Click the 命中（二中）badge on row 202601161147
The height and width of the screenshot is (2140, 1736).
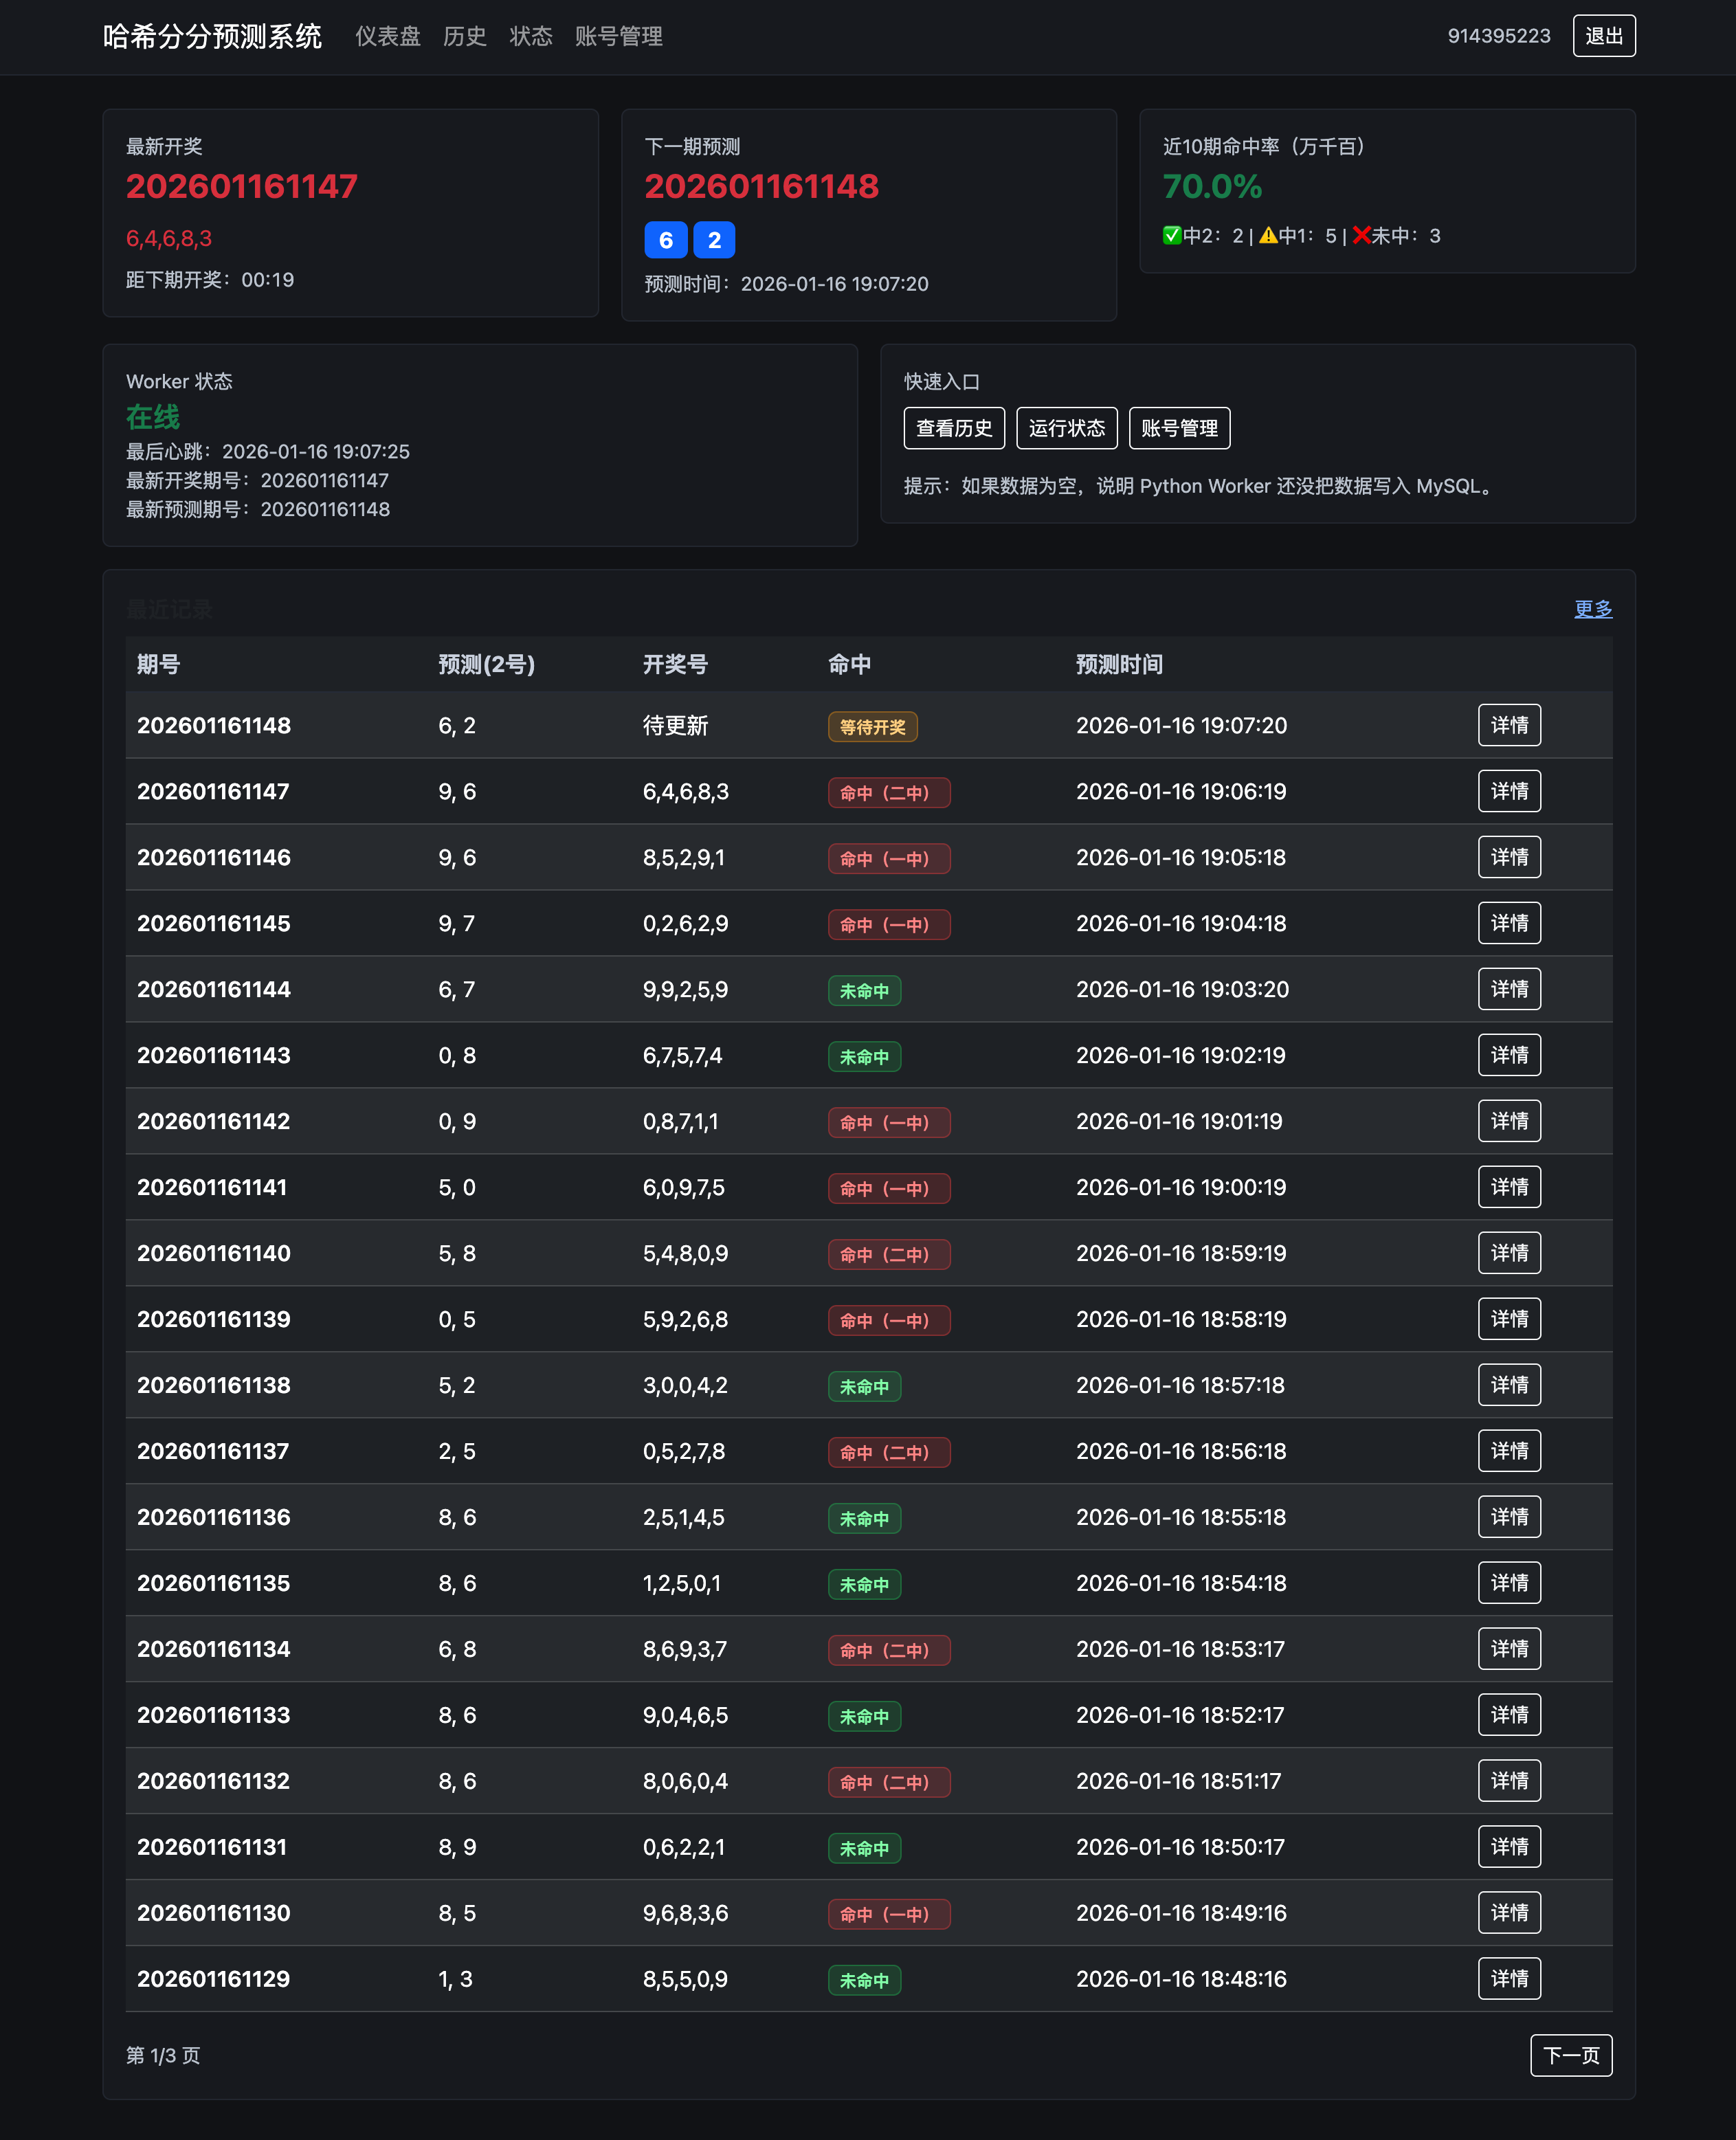click(x=888, y=792)
